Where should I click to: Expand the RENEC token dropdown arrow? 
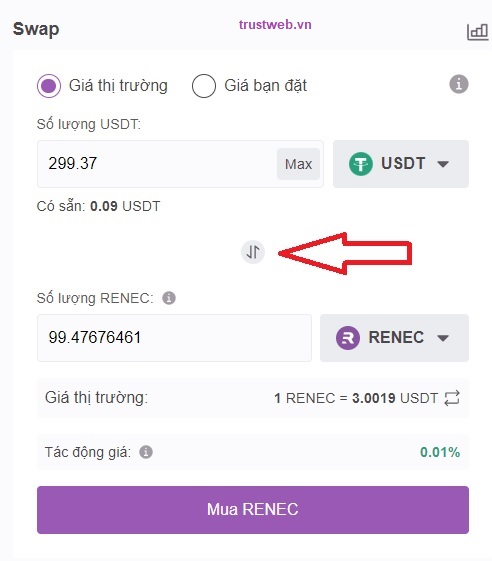[x=443, y=338]
